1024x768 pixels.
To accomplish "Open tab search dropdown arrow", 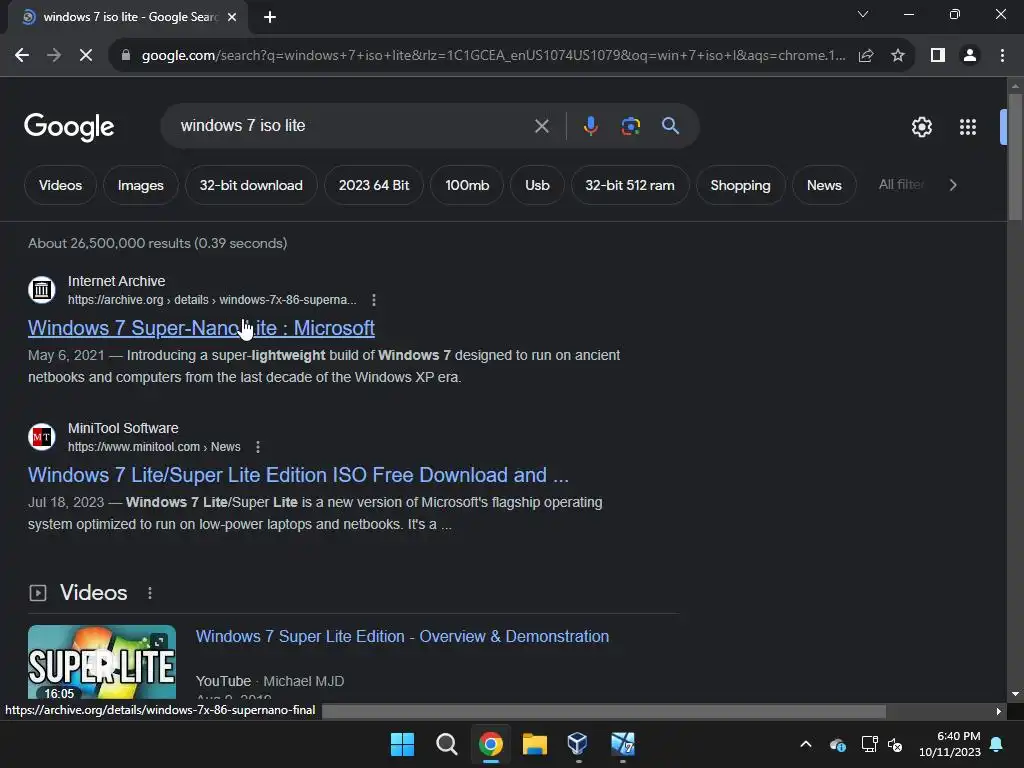I will coord(863,14).
